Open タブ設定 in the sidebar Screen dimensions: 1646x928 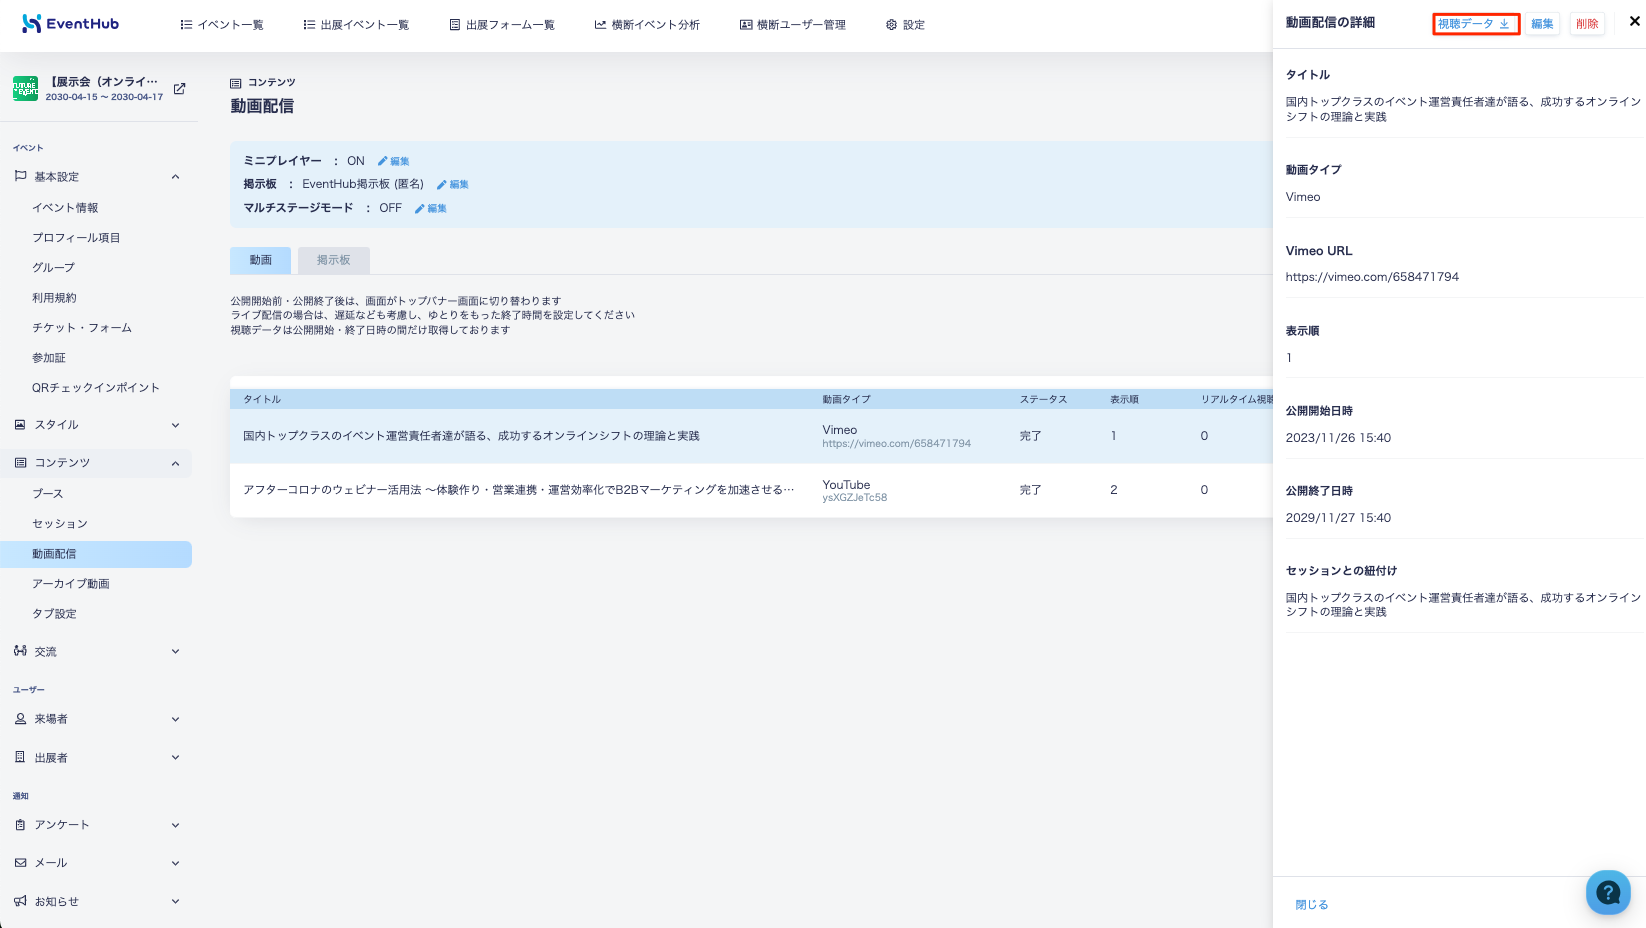54,614
